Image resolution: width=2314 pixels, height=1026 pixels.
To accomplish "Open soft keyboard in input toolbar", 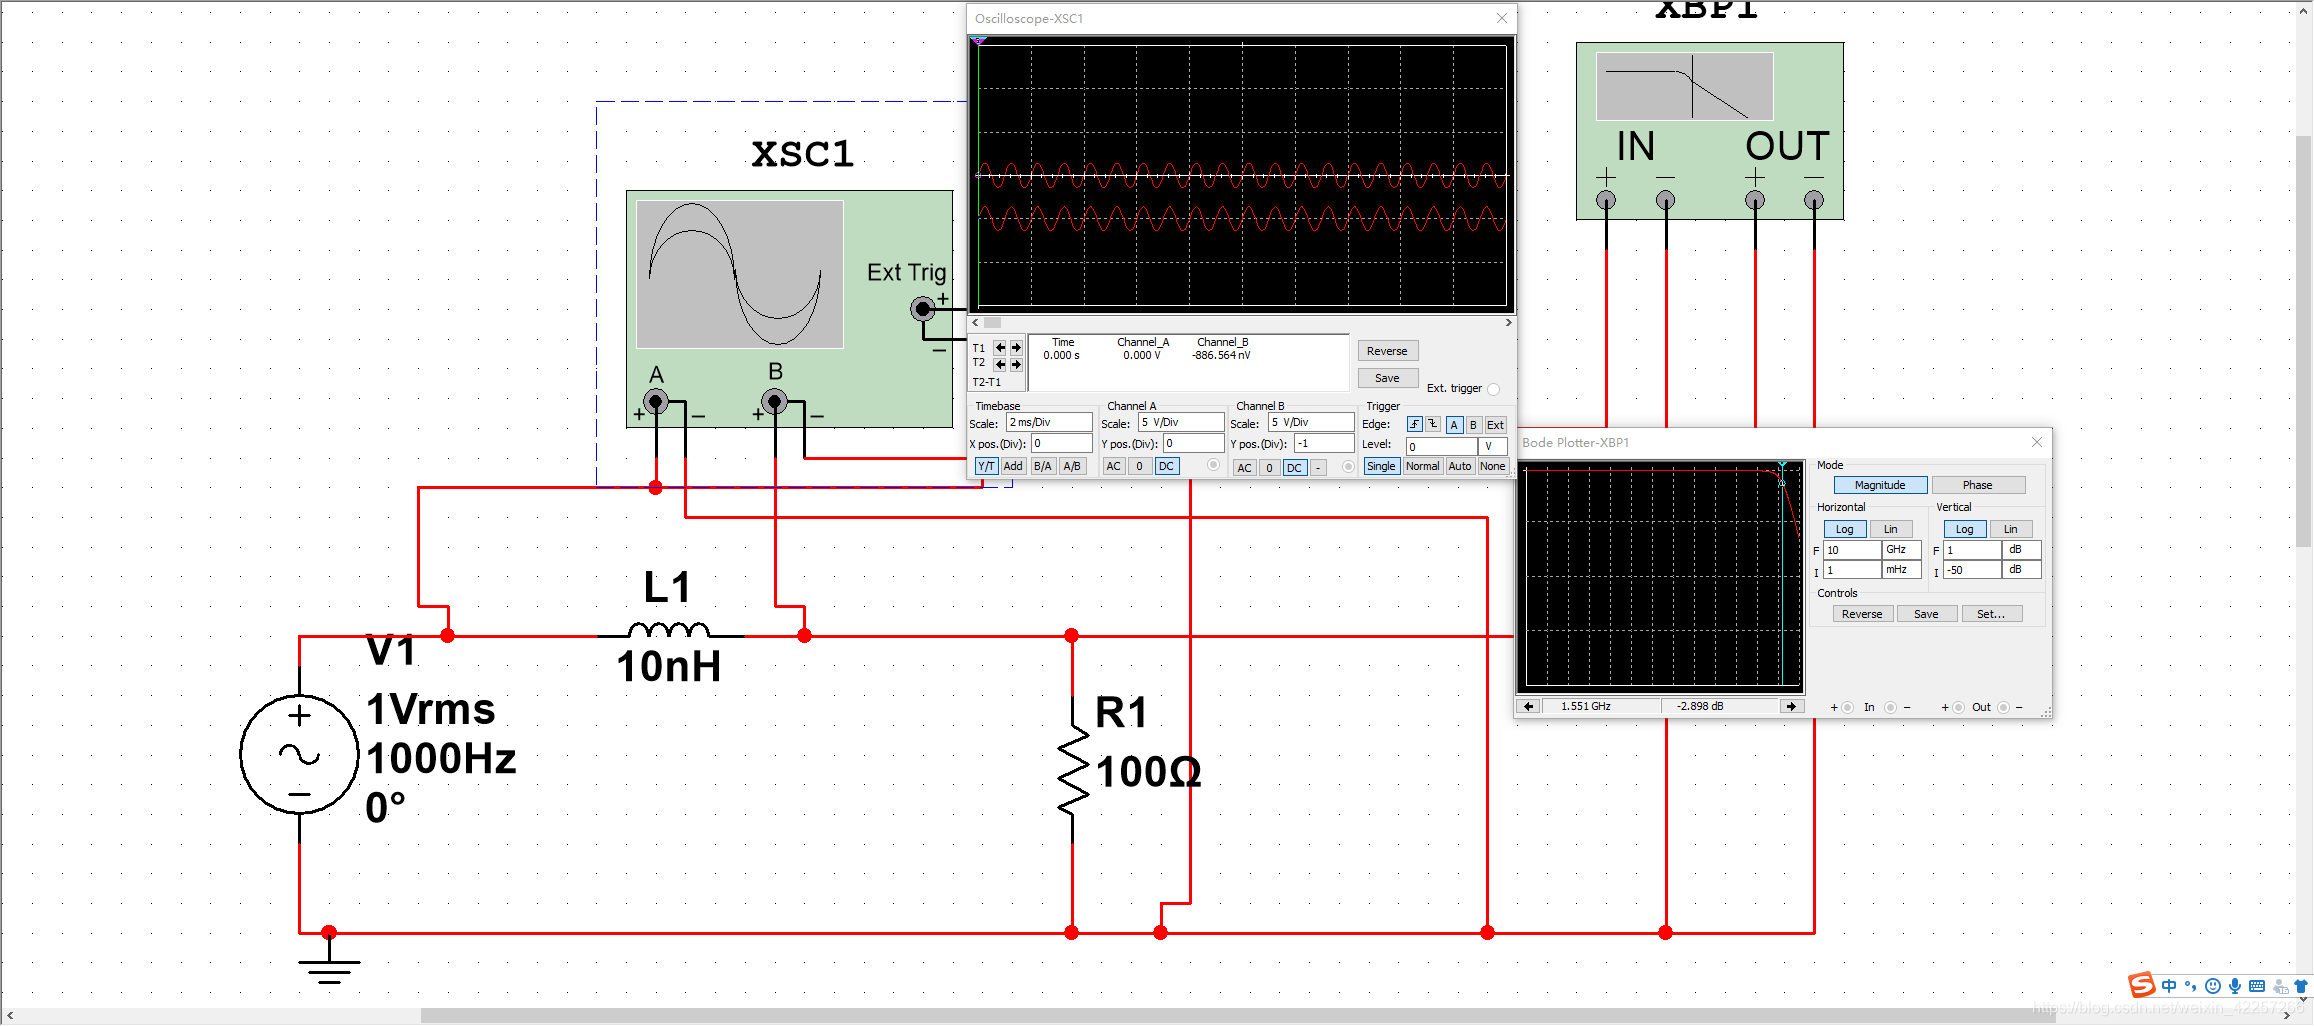I will point(2257,986).
